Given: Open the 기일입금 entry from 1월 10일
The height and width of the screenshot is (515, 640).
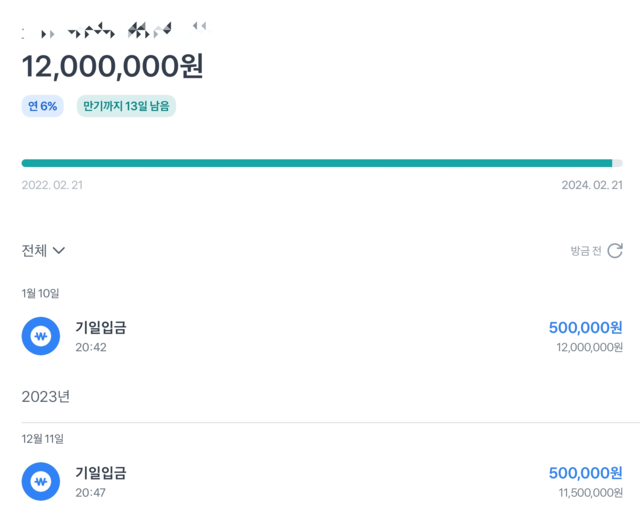Looking at the screenshot, I should pos(101,327).
